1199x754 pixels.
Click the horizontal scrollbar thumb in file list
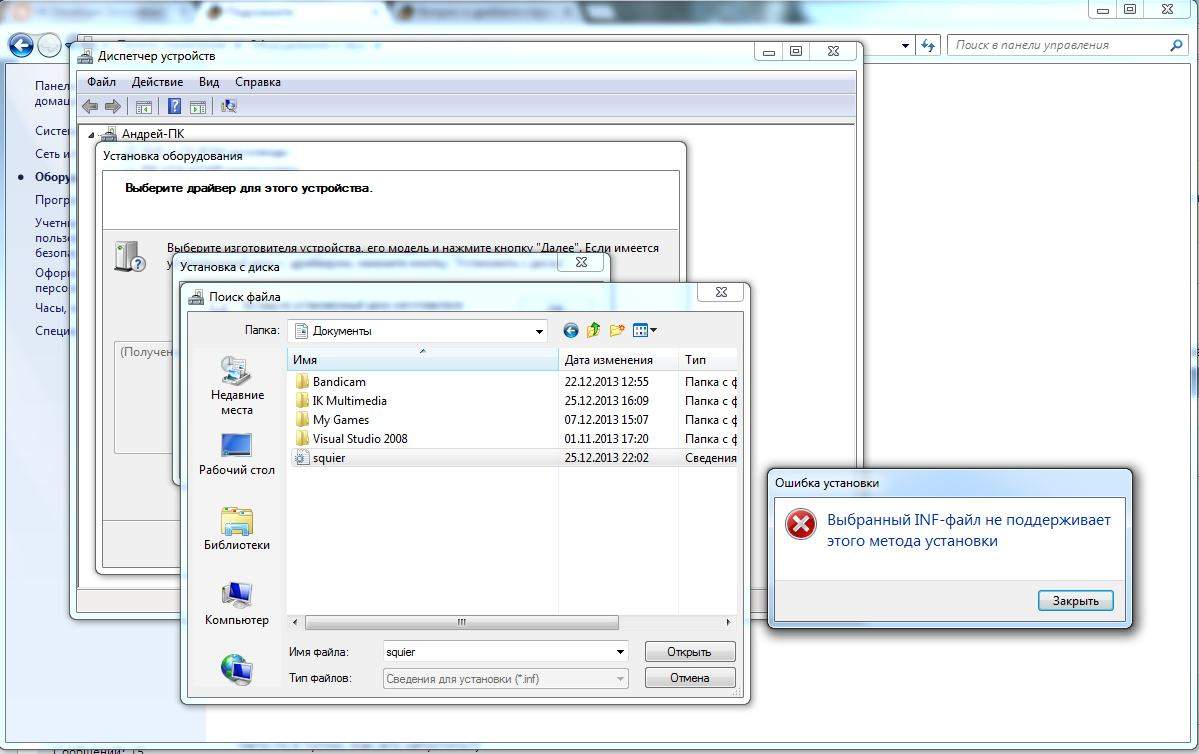pyautogui.click(x=461, y=622)
